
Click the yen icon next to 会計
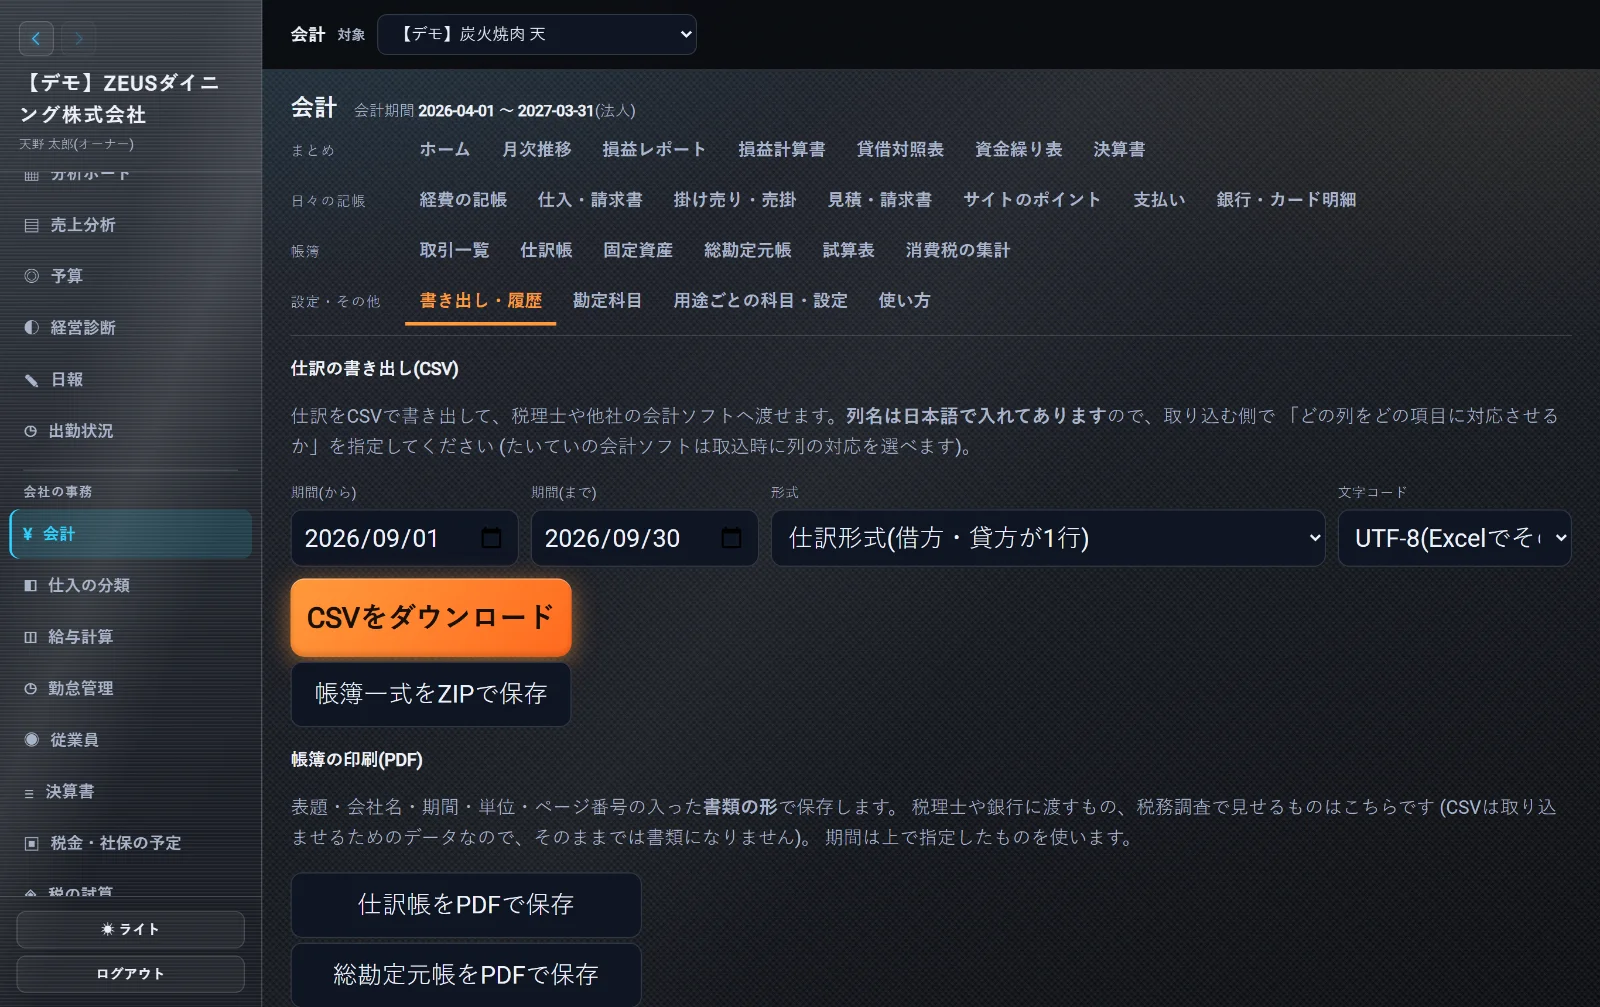28,534
